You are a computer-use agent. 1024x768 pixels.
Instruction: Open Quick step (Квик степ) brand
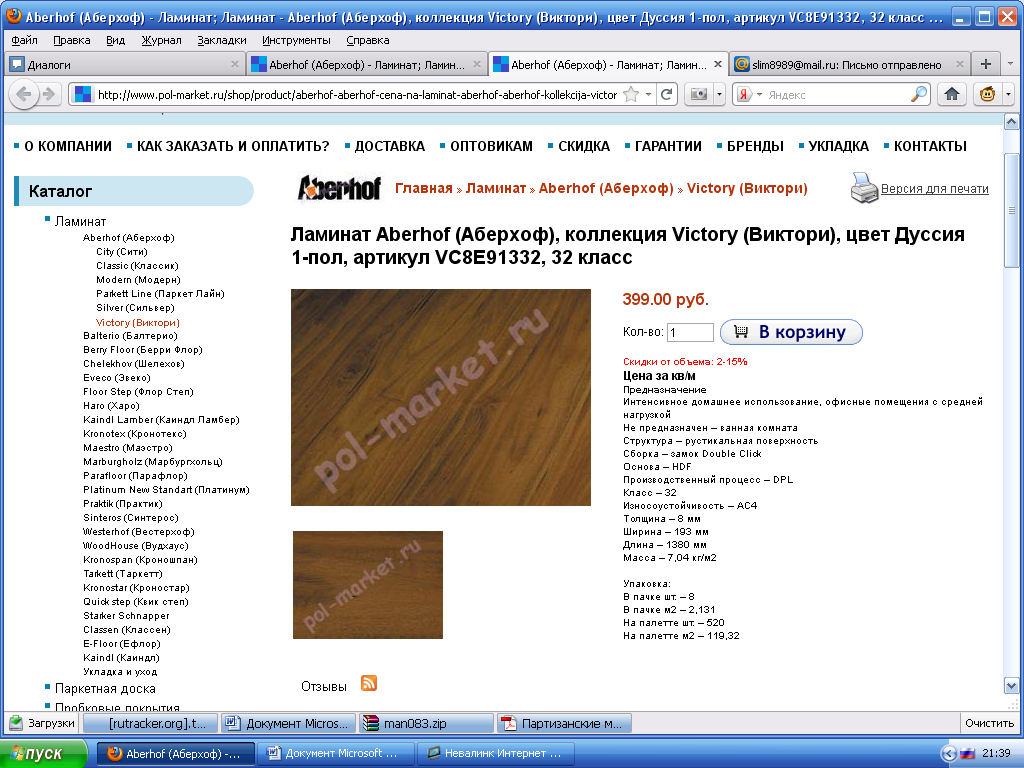tap(136, 601)
